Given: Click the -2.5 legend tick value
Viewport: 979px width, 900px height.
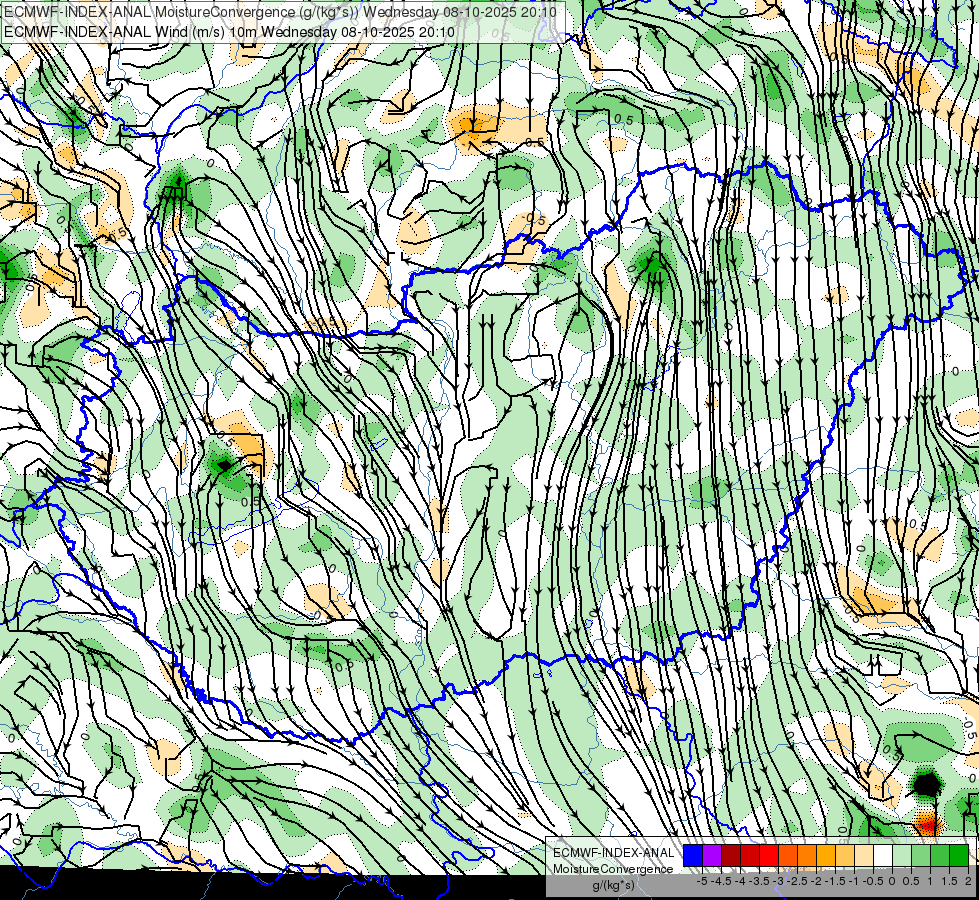Looking at the screenshot, I should [797, 881].
